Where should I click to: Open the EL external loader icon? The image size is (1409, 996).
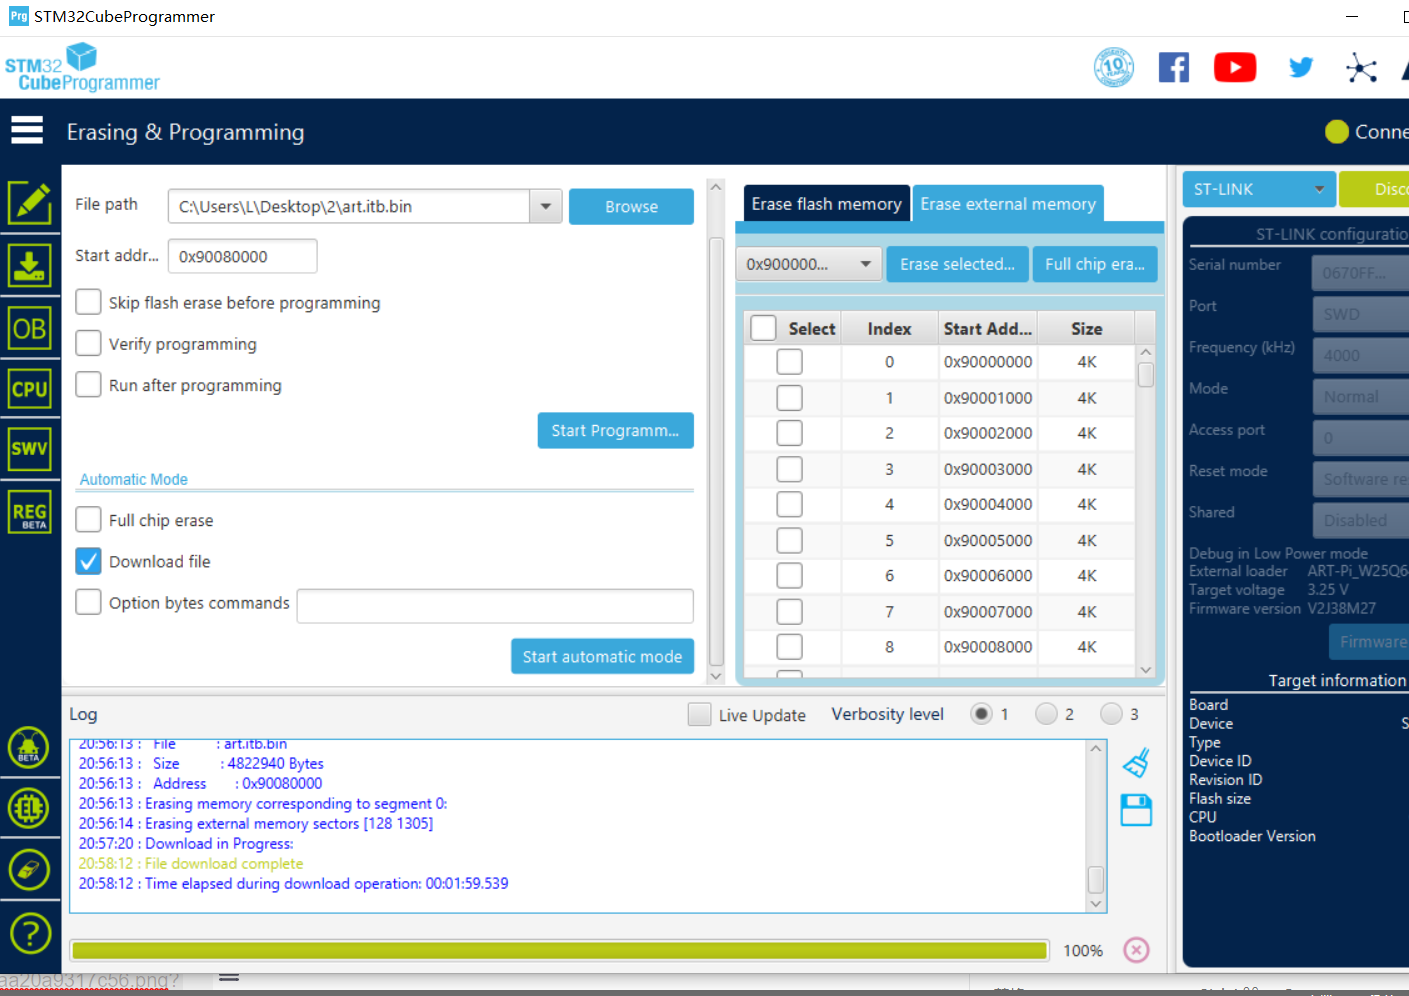click(x=29, y=808)
